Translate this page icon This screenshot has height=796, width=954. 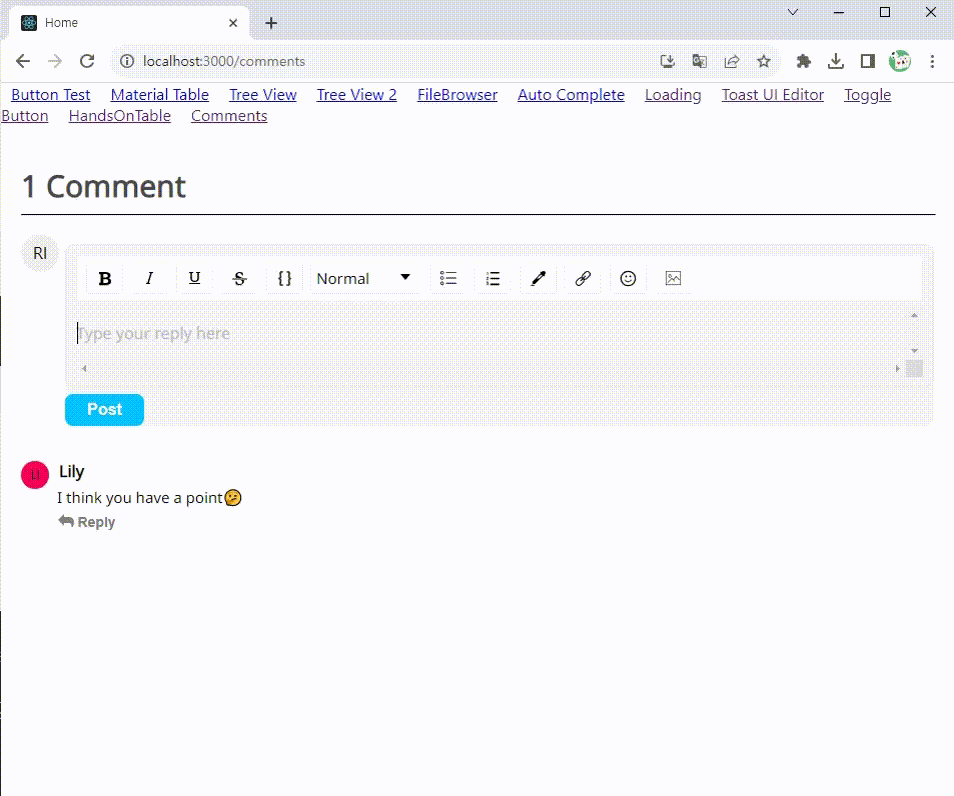click(x=700, y=61)
